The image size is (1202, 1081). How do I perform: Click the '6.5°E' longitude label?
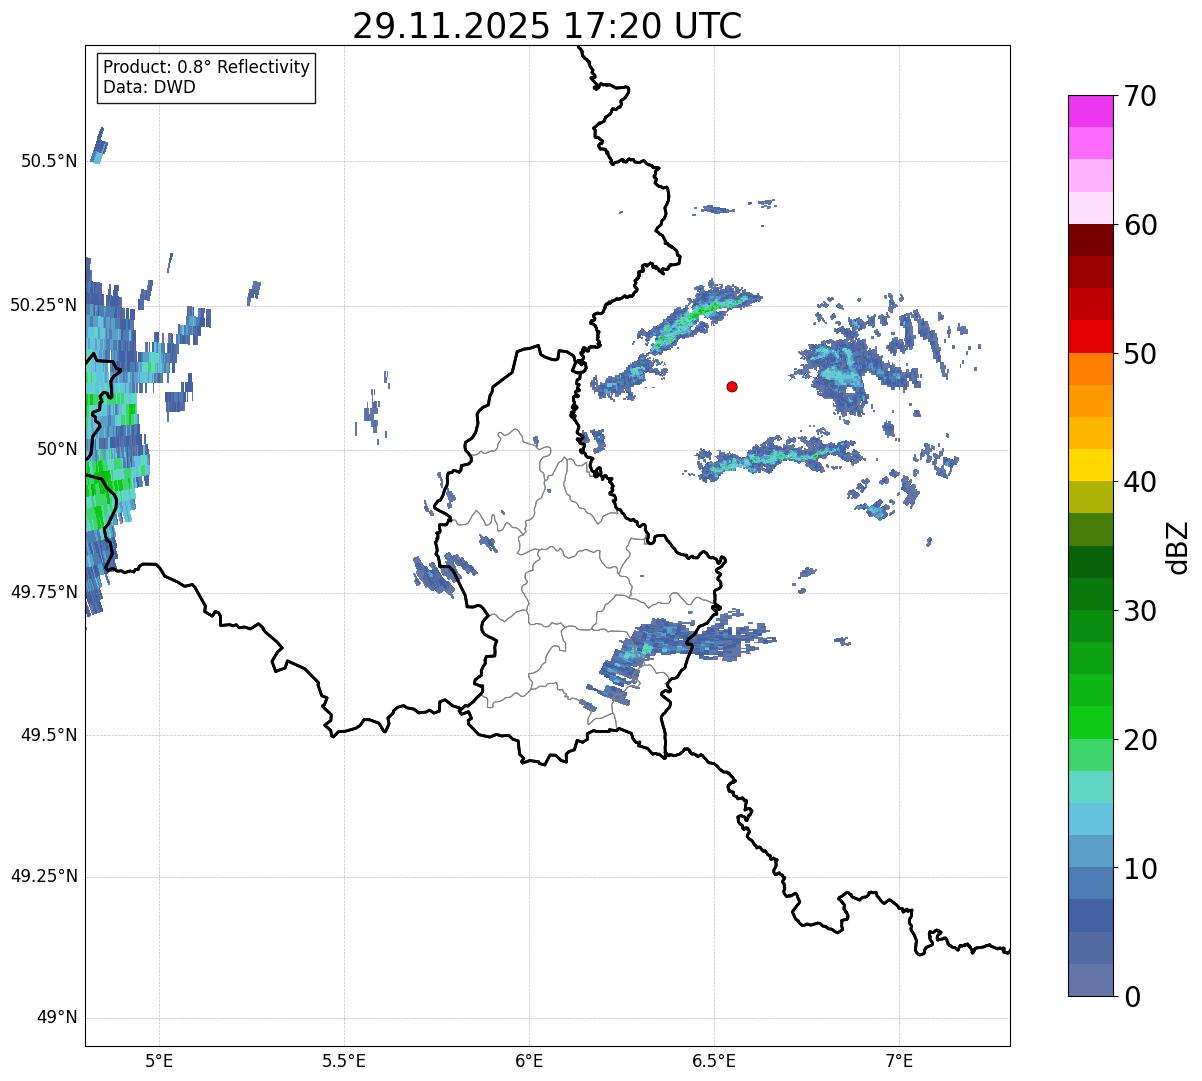(x=714, y=1060)
